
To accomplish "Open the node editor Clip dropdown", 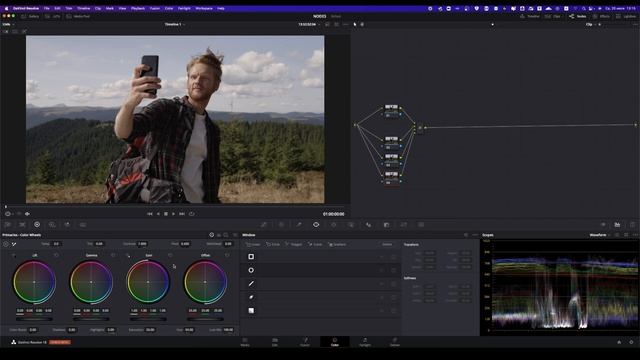I will point(591,24).
